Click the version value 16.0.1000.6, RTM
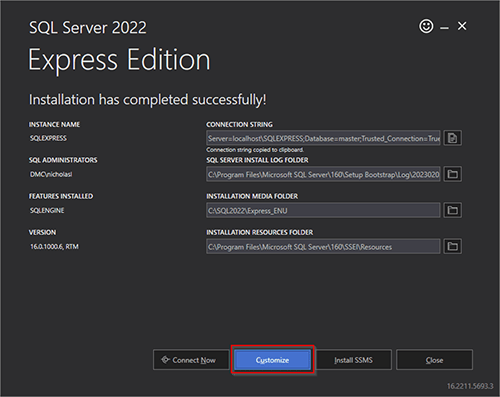The height and width of the screenshot is (397, 500). [54, 246]
